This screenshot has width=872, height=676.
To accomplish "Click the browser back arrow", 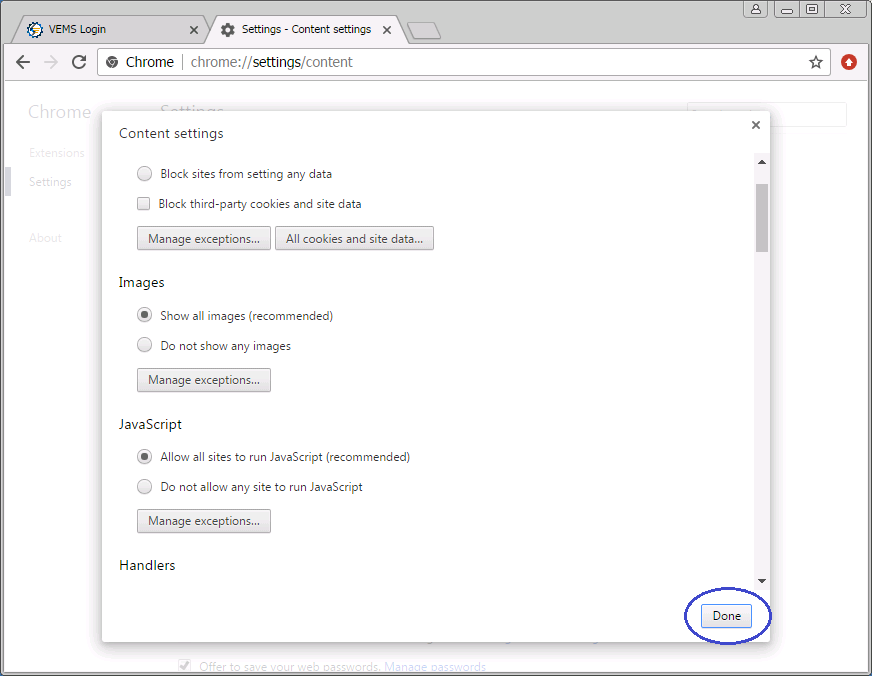I will click(23, 62).
